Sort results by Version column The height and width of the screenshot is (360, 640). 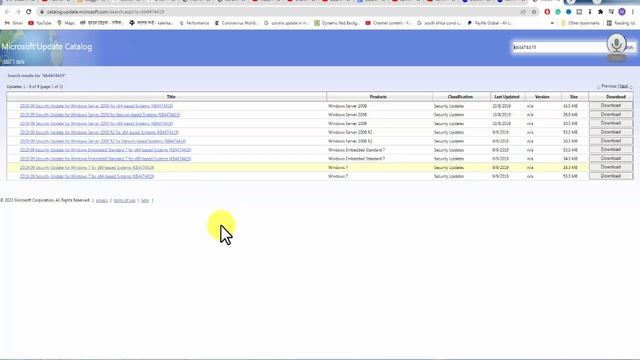click(542, 97)
